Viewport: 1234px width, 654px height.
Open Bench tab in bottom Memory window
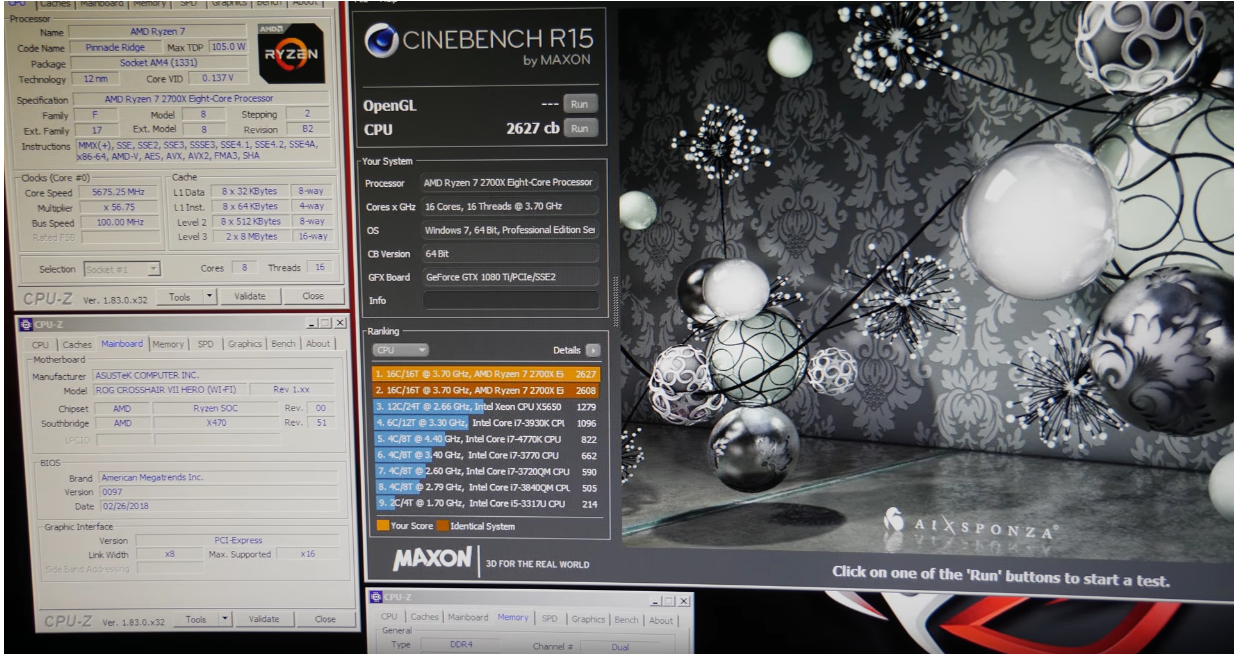tap(627, 620)
